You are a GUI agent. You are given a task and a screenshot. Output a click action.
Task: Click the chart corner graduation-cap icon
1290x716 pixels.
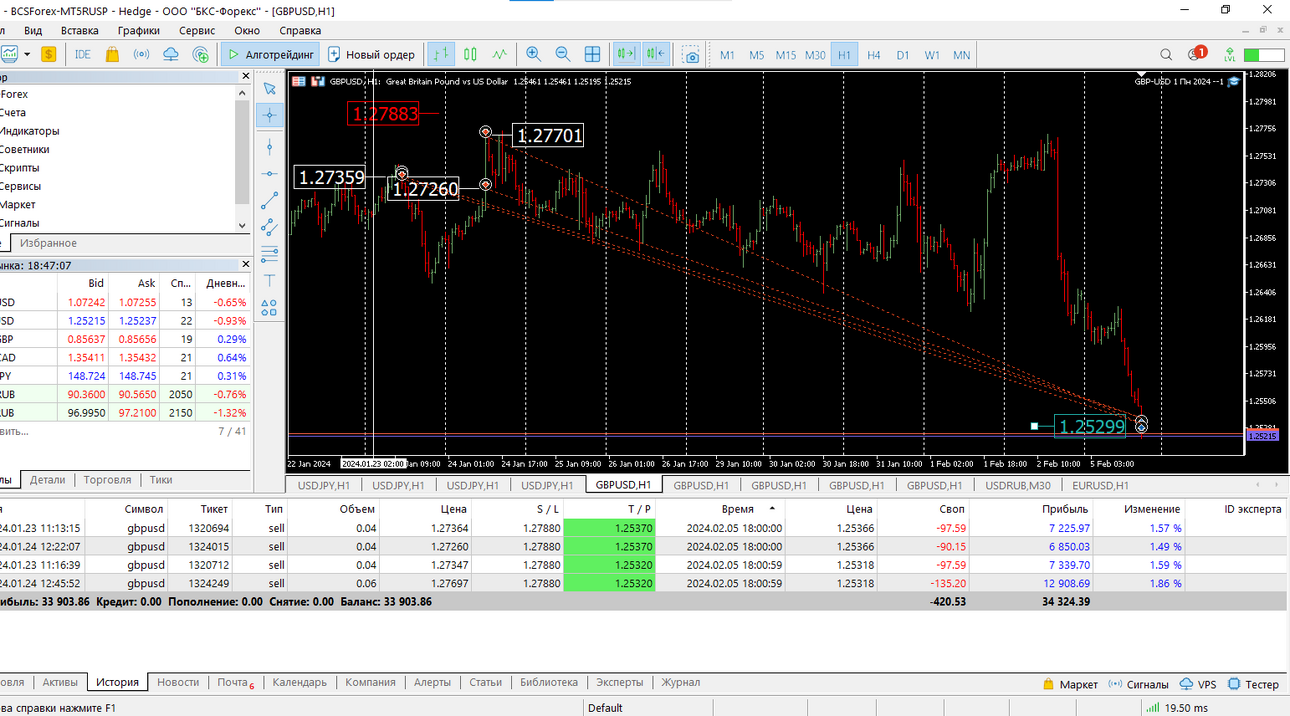[x=1234, y=81]
